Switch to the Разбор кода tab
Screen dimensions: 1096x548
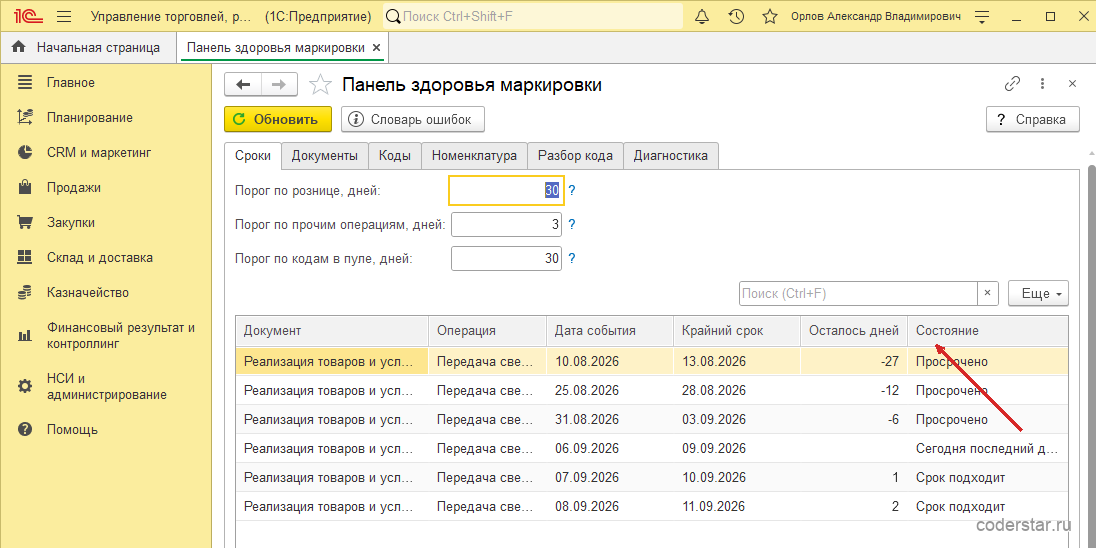pyautogui.click(x=575, y=156)
